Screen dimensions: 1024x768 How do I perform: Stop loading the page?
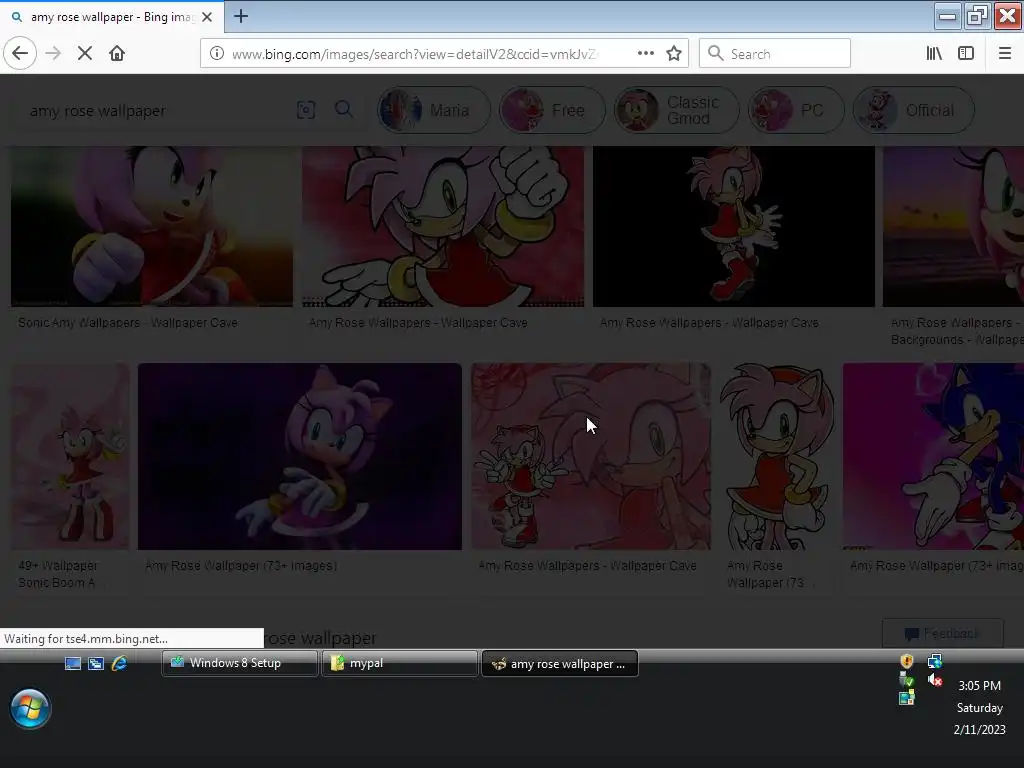pos(85,54)
